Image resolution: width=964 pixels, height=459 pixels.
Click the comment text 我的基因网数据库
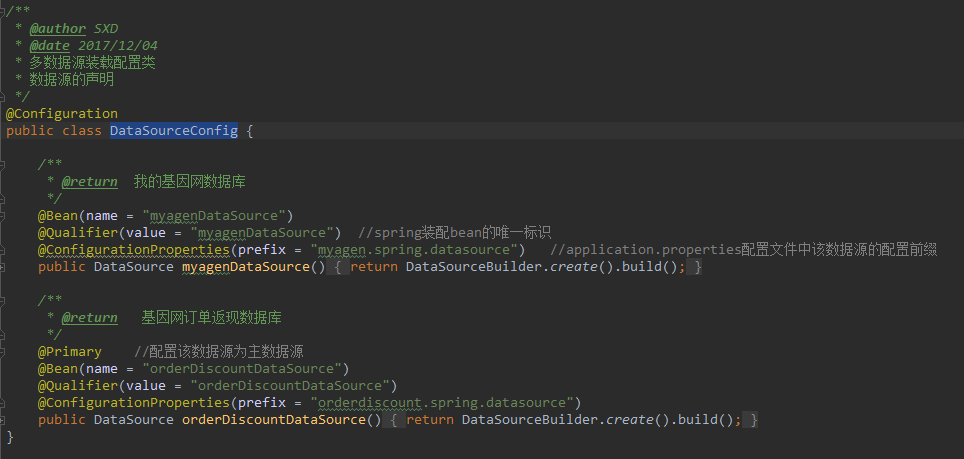click(x=190, y=182)
